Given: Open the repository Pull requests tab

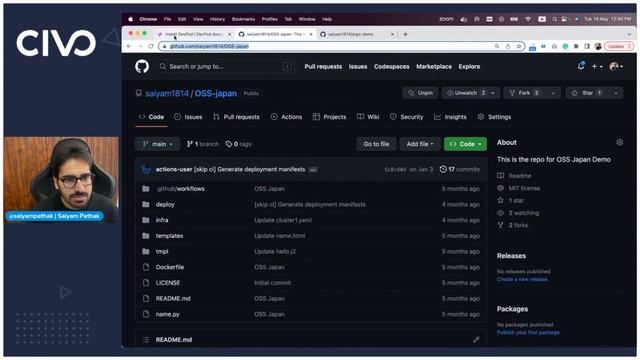Looking at the screenshot, I should tap(236, 117).
